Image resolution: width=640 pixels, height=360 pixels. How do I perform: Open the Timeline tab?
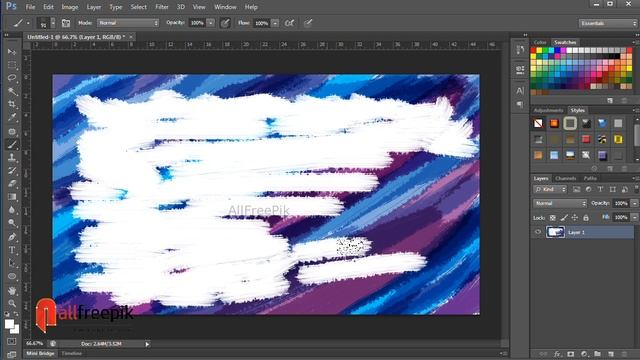click(x=71, y=353)
